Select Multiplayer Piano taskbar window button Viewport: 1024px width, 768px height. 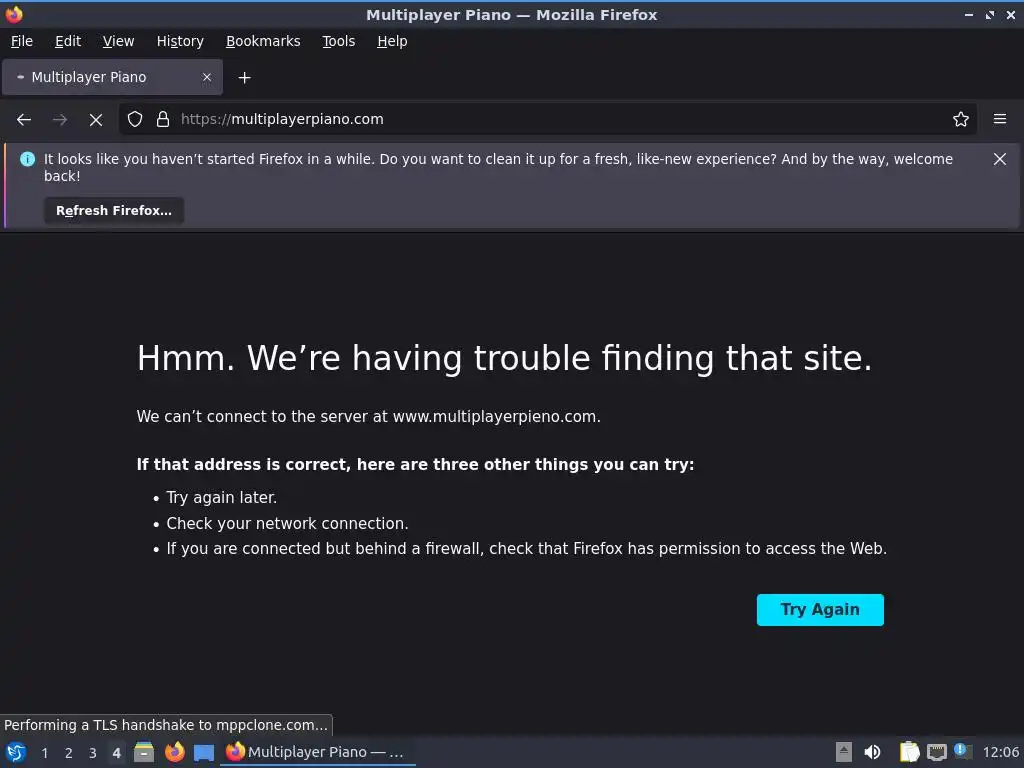[318, 752]
